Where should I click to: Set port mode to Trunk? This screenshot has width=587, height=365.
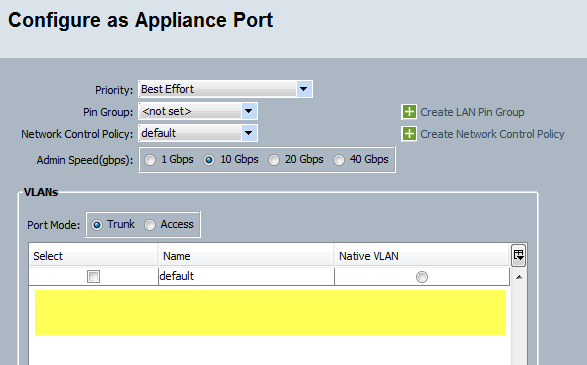pyautogui.click(x=97, y=225)
